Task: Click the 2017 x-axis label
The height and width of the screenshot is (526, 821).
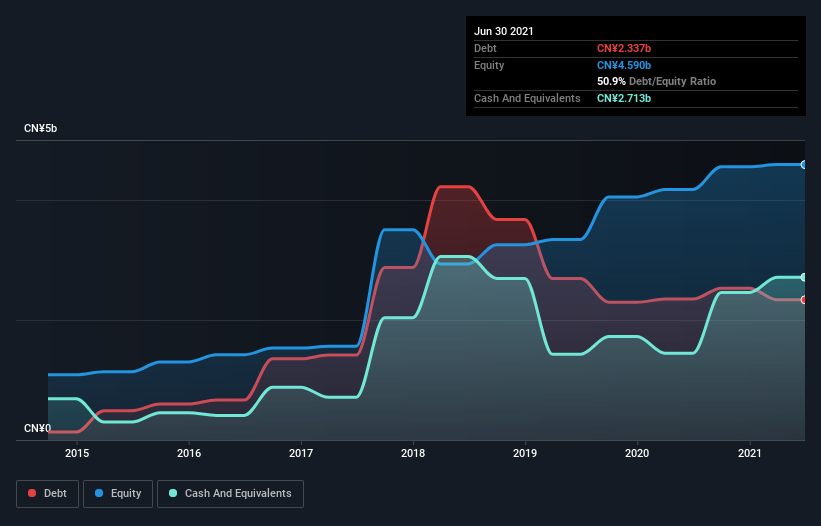Action: click(301, 453)
